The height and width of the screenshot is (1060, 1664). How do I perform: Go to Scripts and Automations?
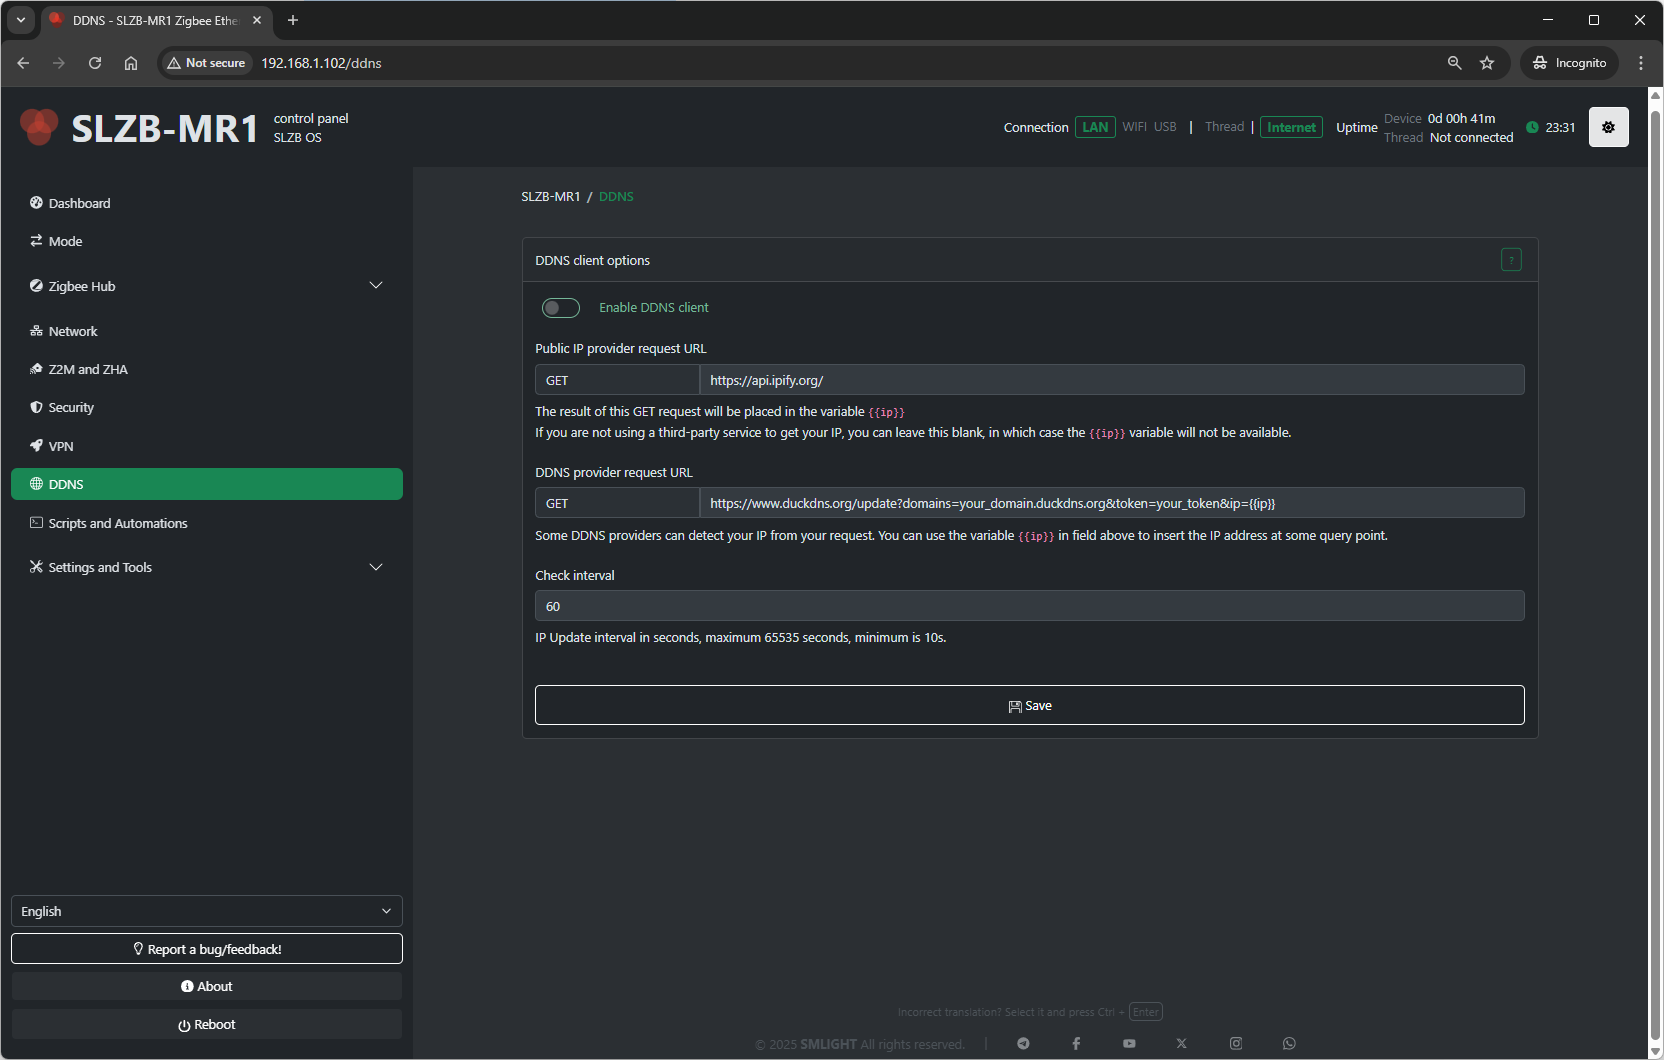(118, 523)
